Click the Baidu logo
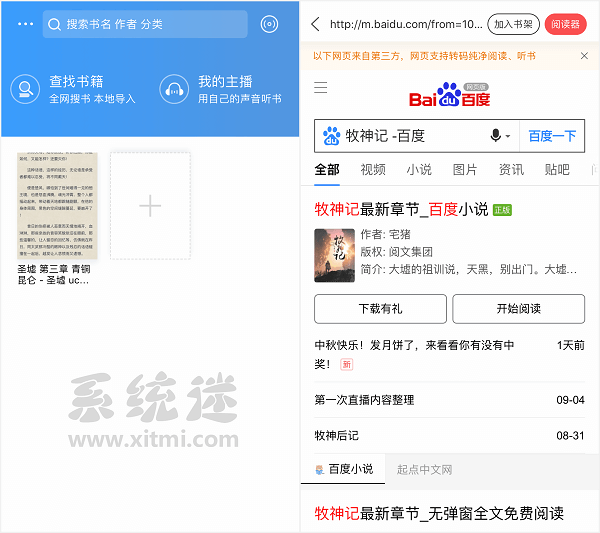 (450, 94)
